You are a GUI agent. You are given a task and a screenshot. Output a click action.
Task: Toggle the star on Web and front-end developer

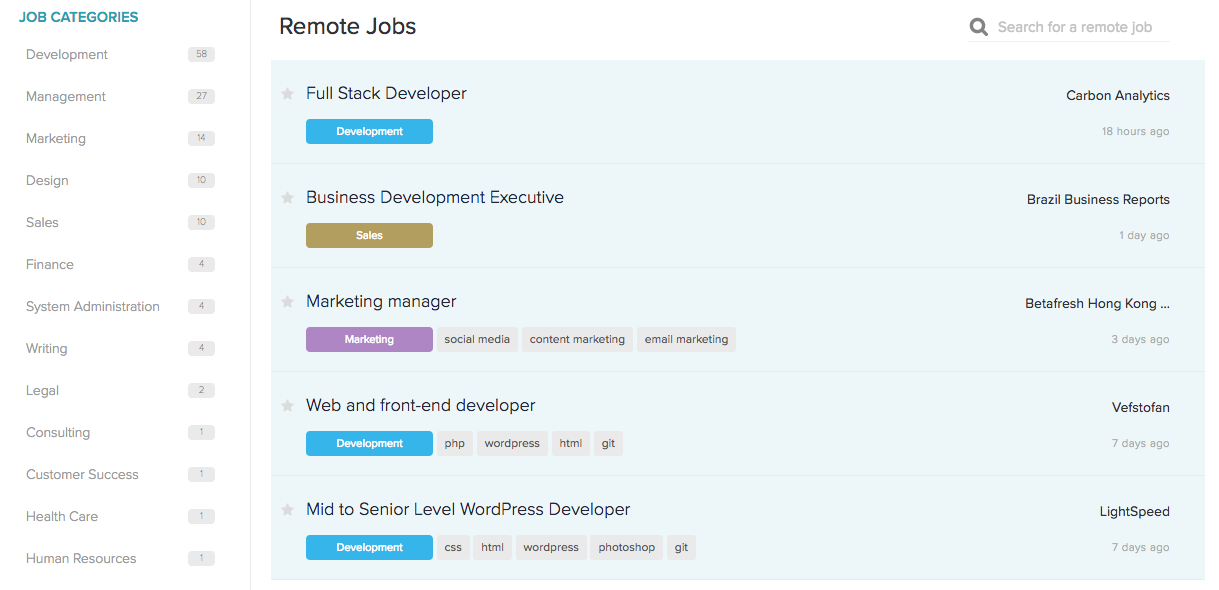[x=288, y=405]
